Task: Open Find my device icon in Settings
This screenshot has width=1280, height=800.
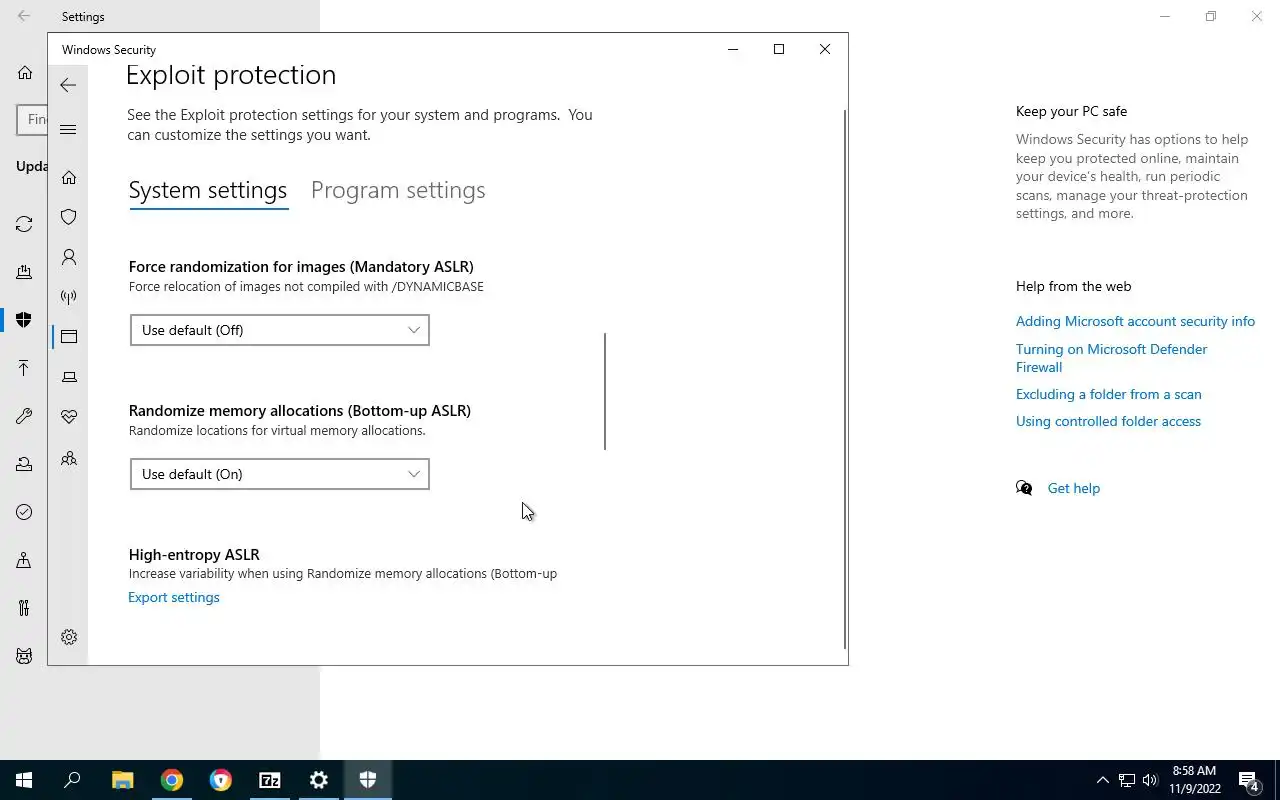Action: (24, 560)
